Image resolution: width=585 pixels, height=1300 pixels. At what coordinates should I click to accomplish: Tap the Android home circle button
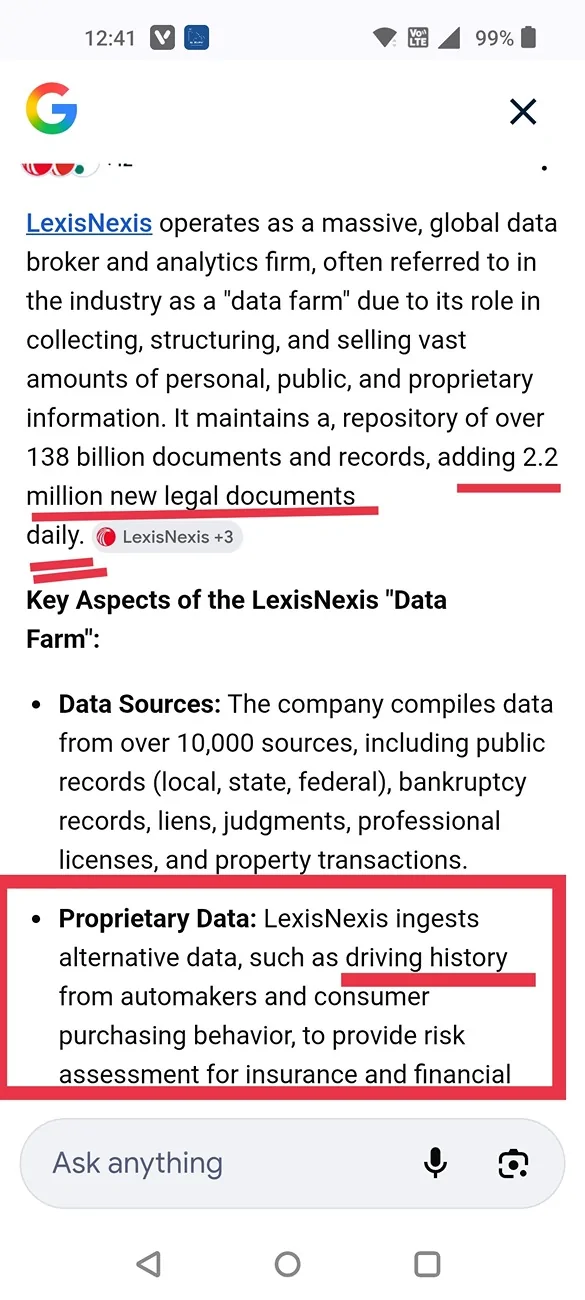pos(288,1264)
